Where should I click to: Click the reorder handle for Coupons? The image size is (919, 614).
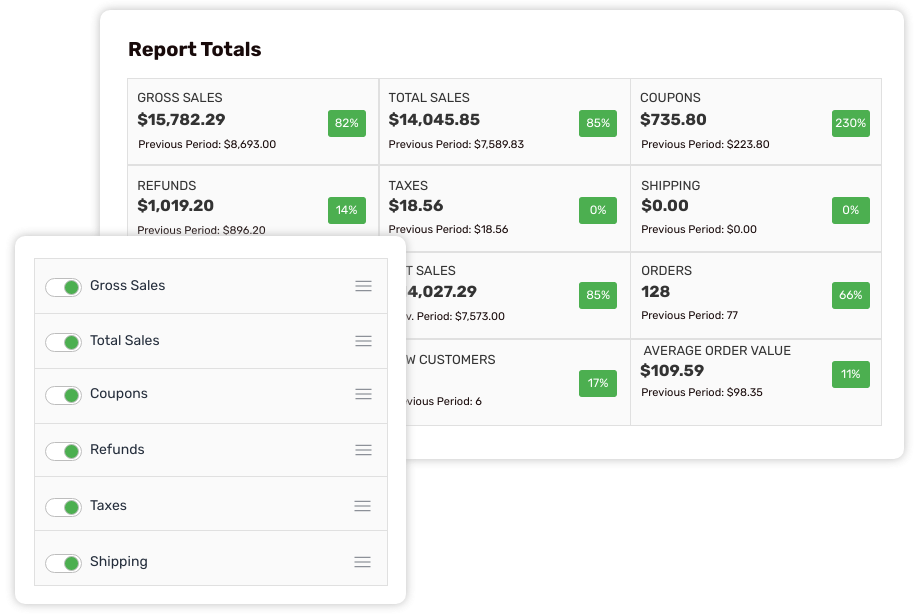pyautogui.click(x=362, y=395)
